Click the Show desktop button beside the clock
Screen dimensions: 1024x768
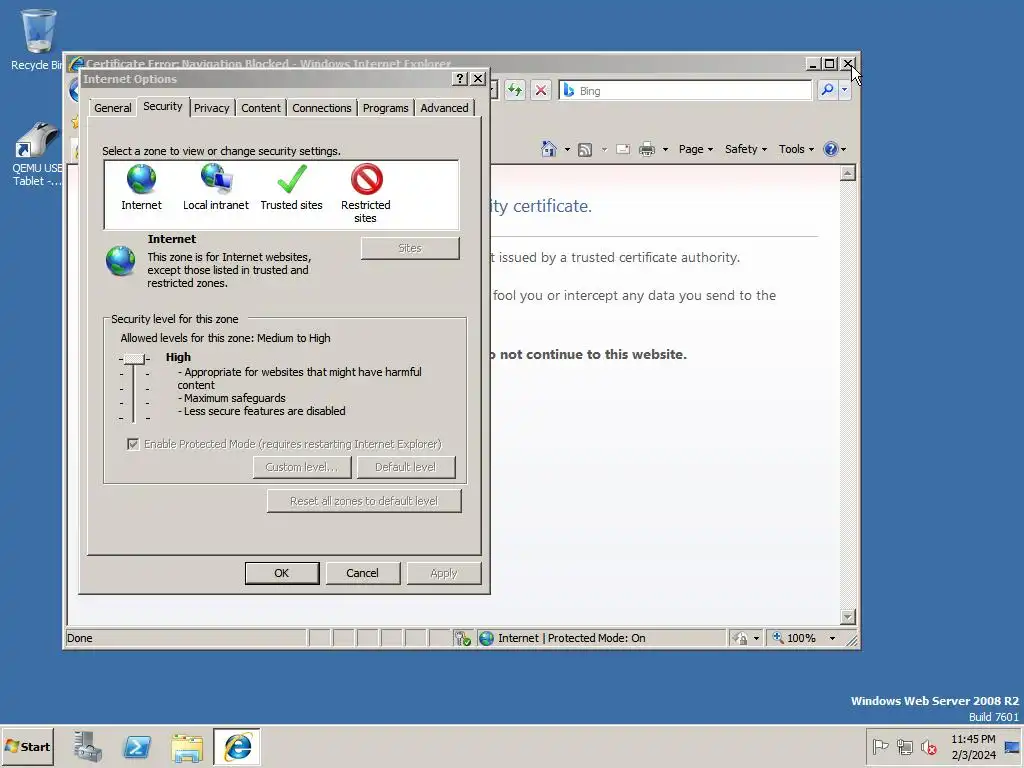coord(1012,746)
